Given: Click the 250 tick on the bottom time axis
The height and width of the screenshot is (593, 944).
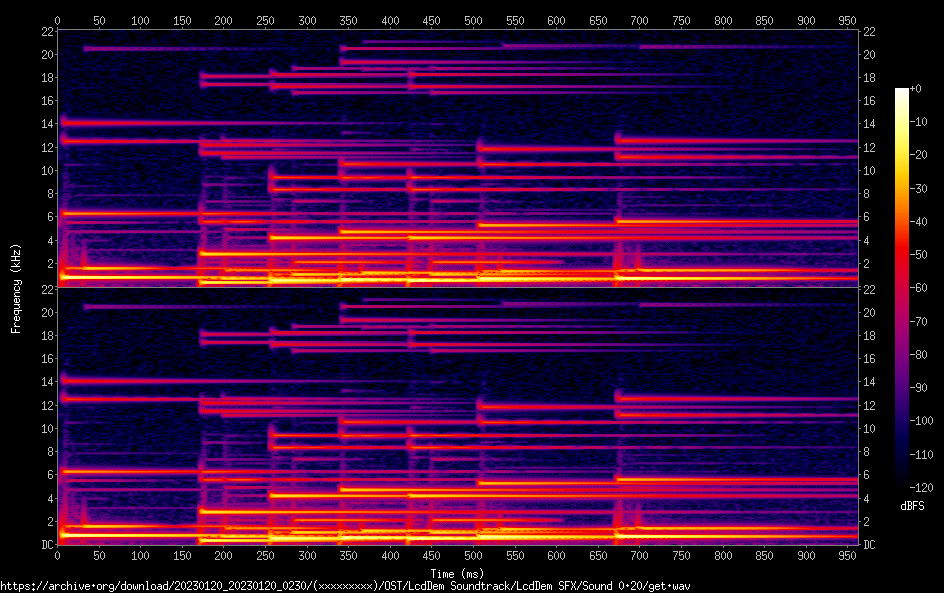Looking at the screenshot, I should pyautogui.click(x=265, y=556).
